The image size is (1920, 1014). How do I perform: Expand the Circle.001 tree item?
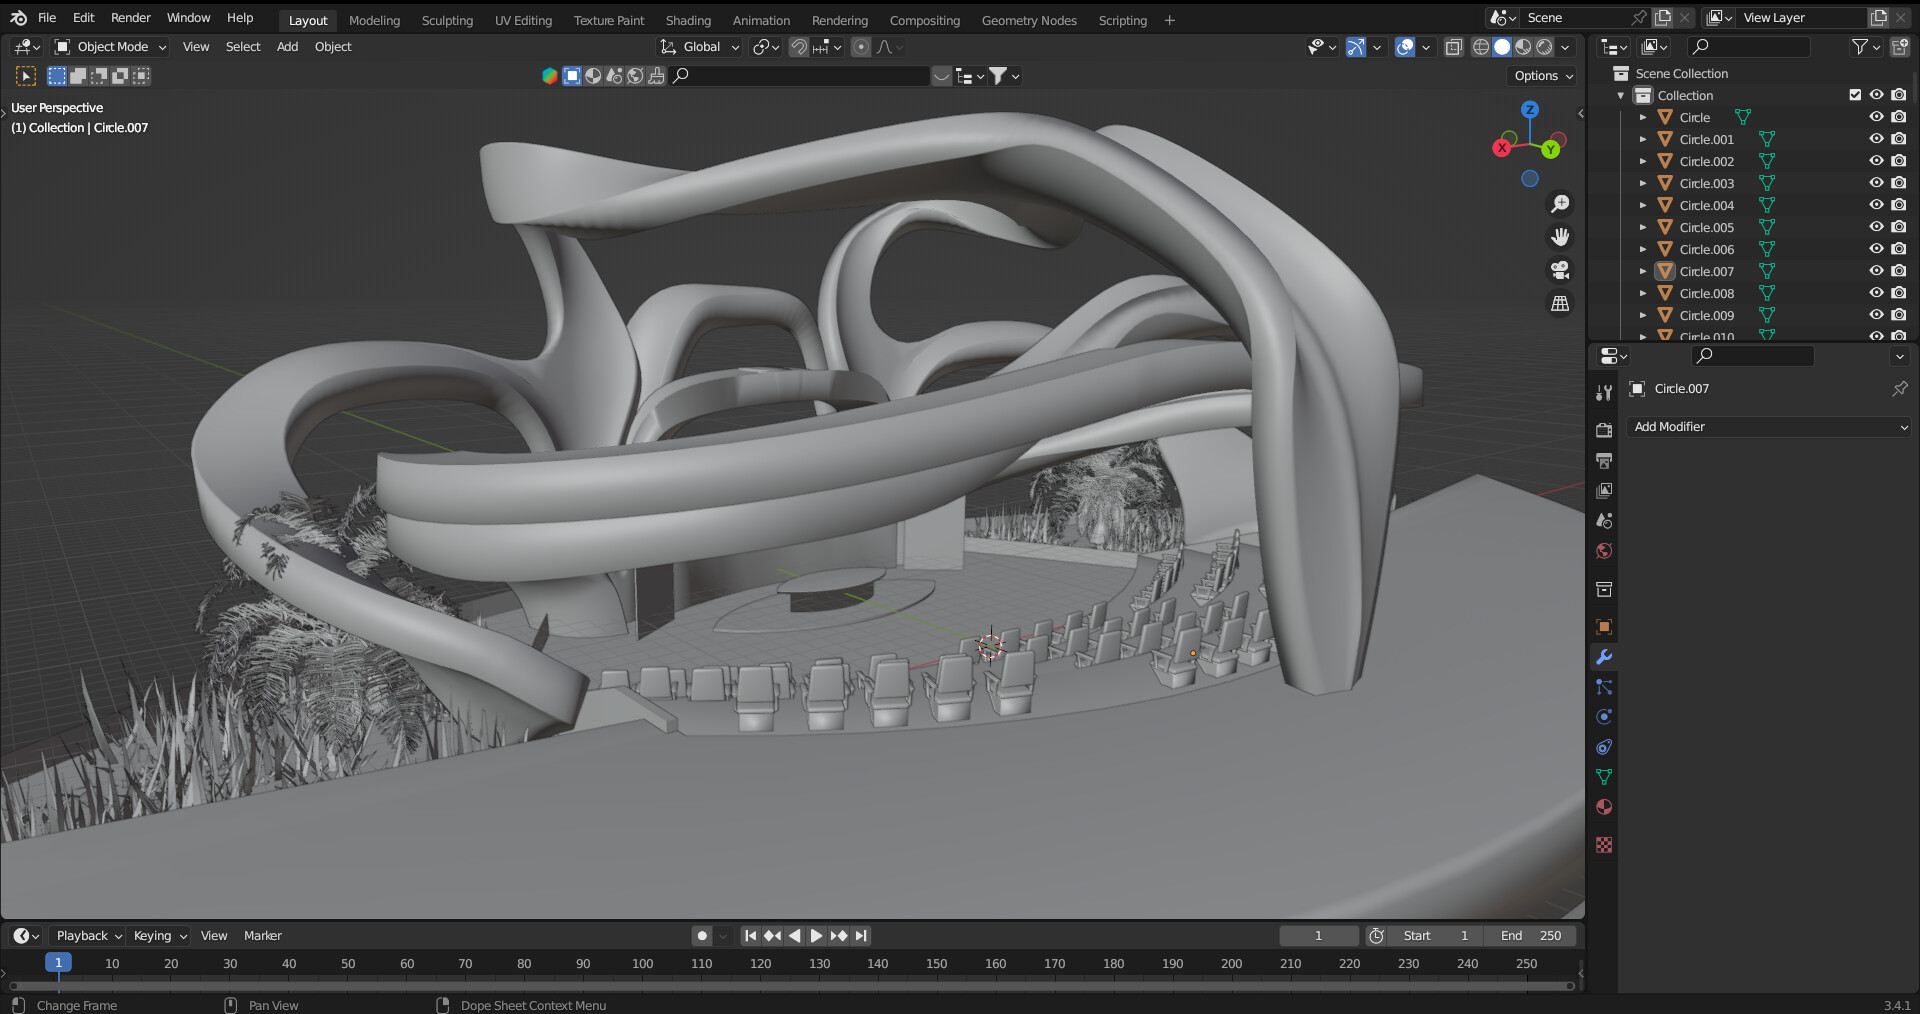pyautogui.click(x=1642, y=139)
